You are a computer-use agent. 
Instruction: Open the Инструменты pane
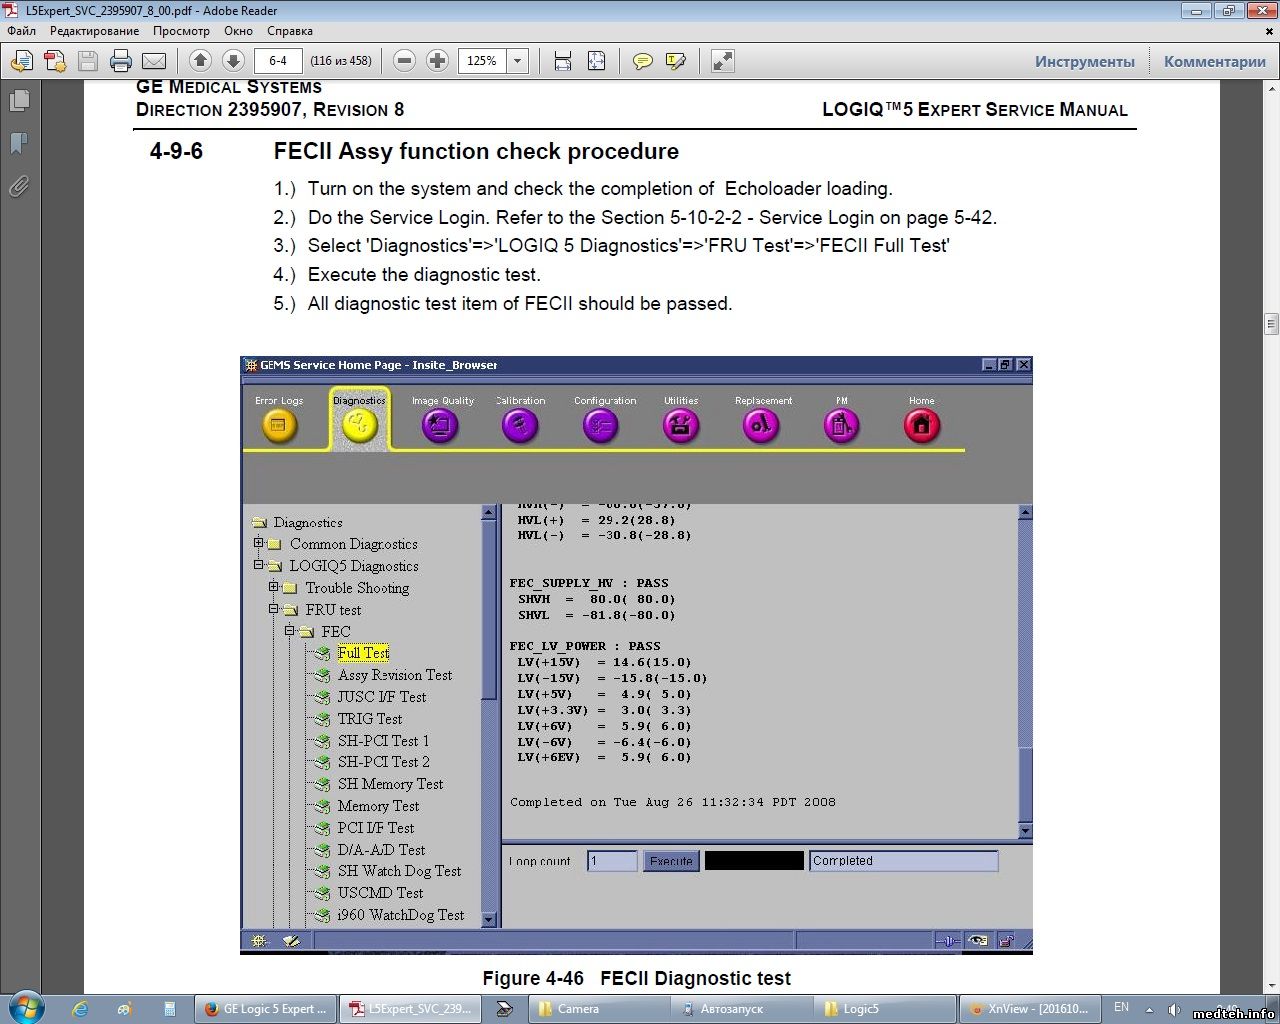point(1084,61)
